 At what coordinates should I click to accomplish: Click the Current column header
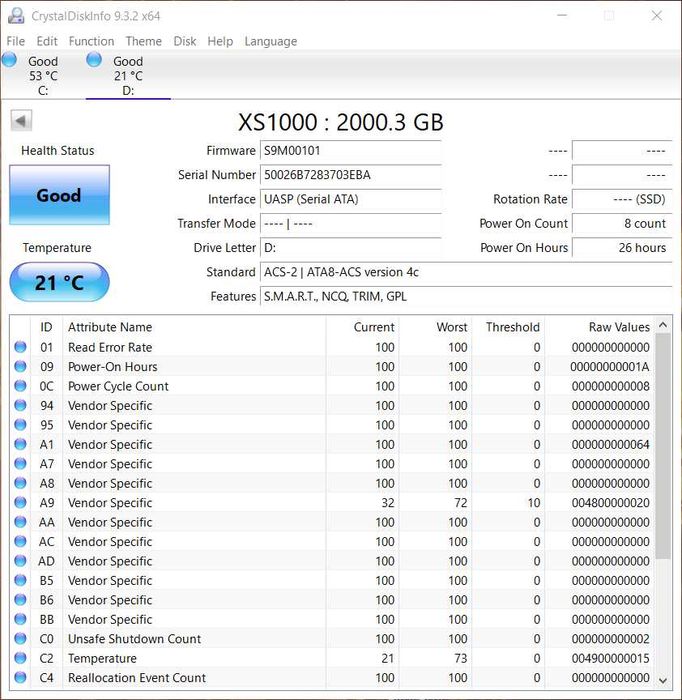362,327
